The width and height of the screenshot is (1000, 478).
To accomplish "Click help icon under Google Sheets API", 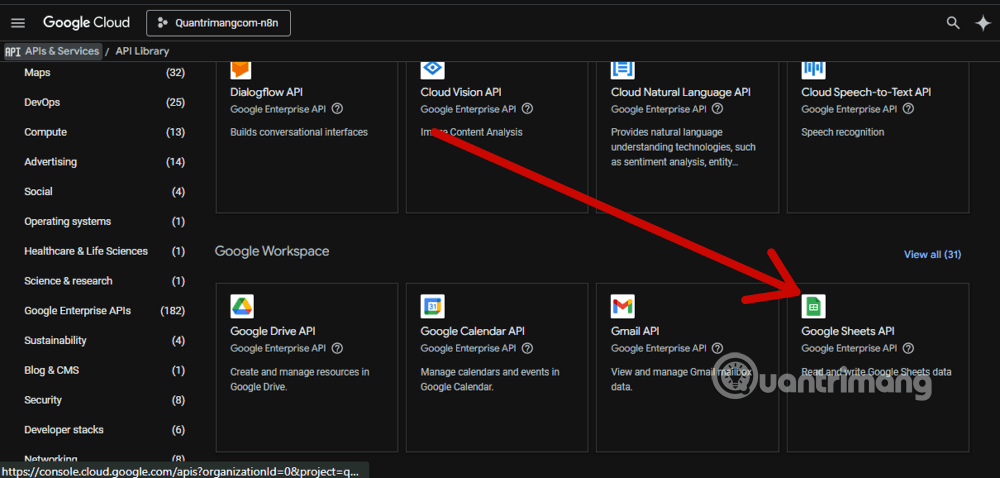I will tap(908, 348).
